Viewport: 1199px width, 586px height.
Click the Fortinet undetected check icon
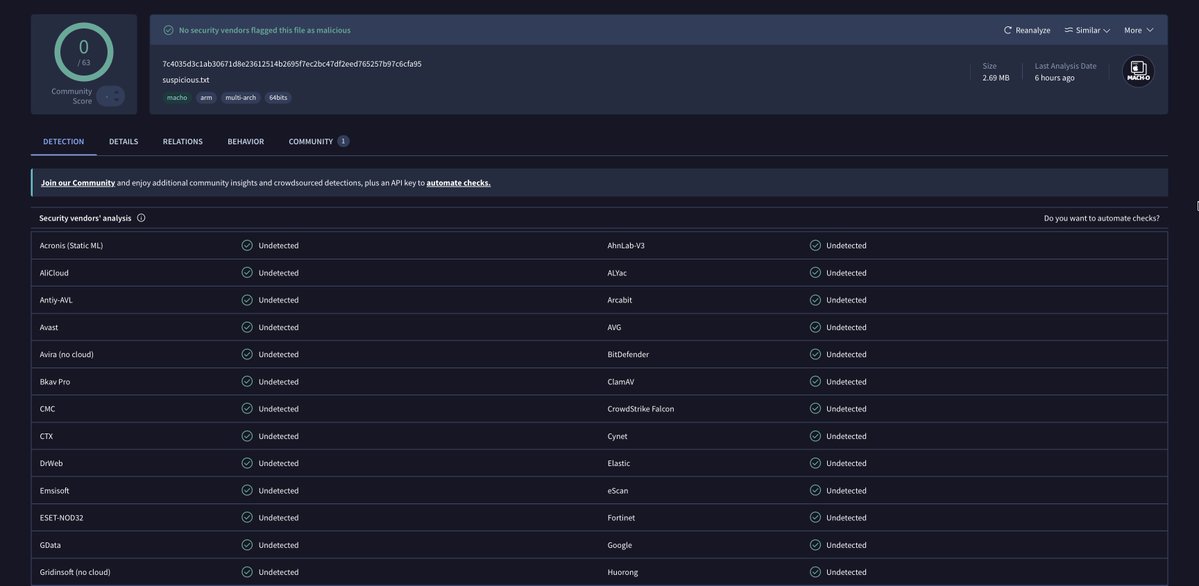815,517
